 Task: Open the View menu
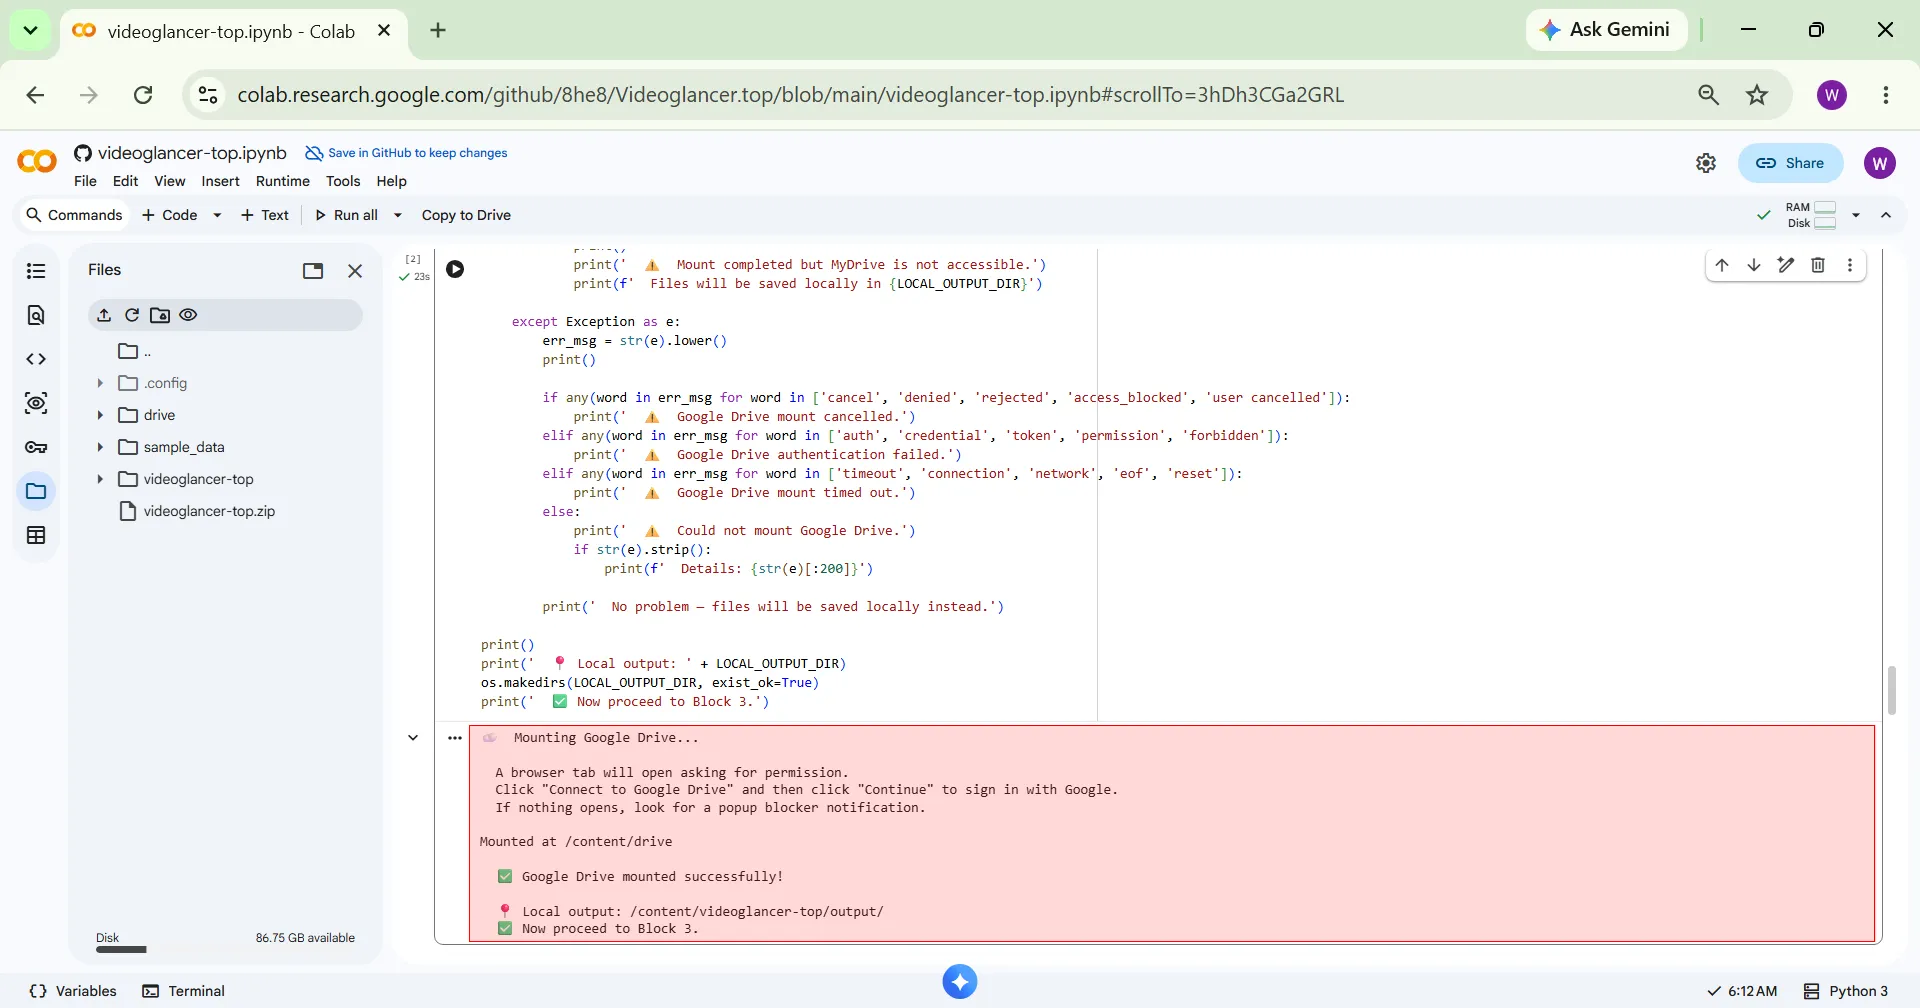click(x=169, y=181)
